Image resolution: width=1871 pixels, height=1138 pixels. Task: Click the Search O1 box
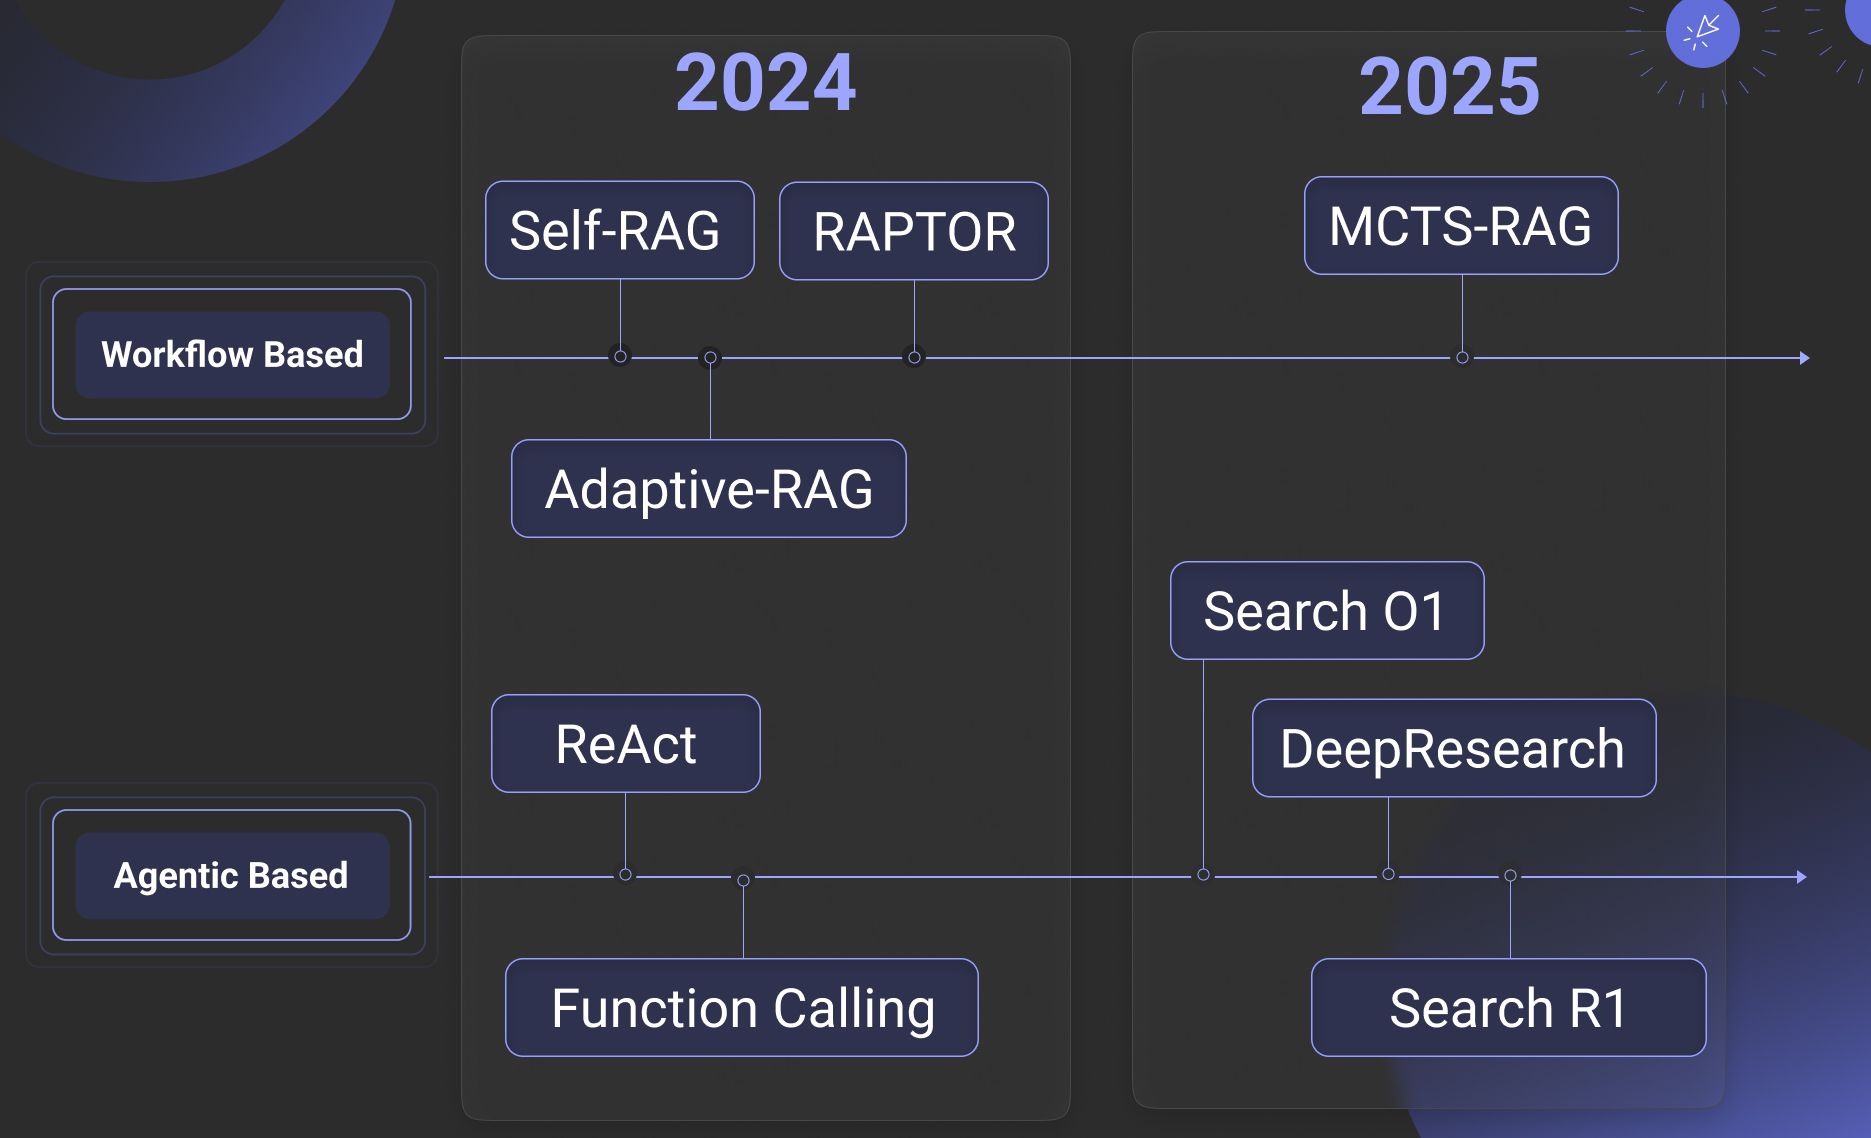[x=1327, y=611]
